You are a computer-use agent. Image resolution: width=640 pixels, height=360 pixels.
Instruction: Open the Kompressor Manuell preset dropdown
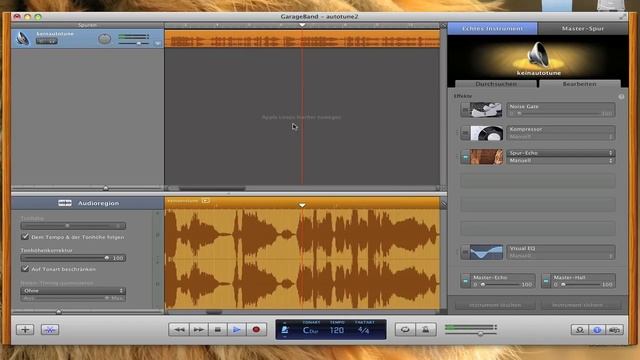pos(561,137)
